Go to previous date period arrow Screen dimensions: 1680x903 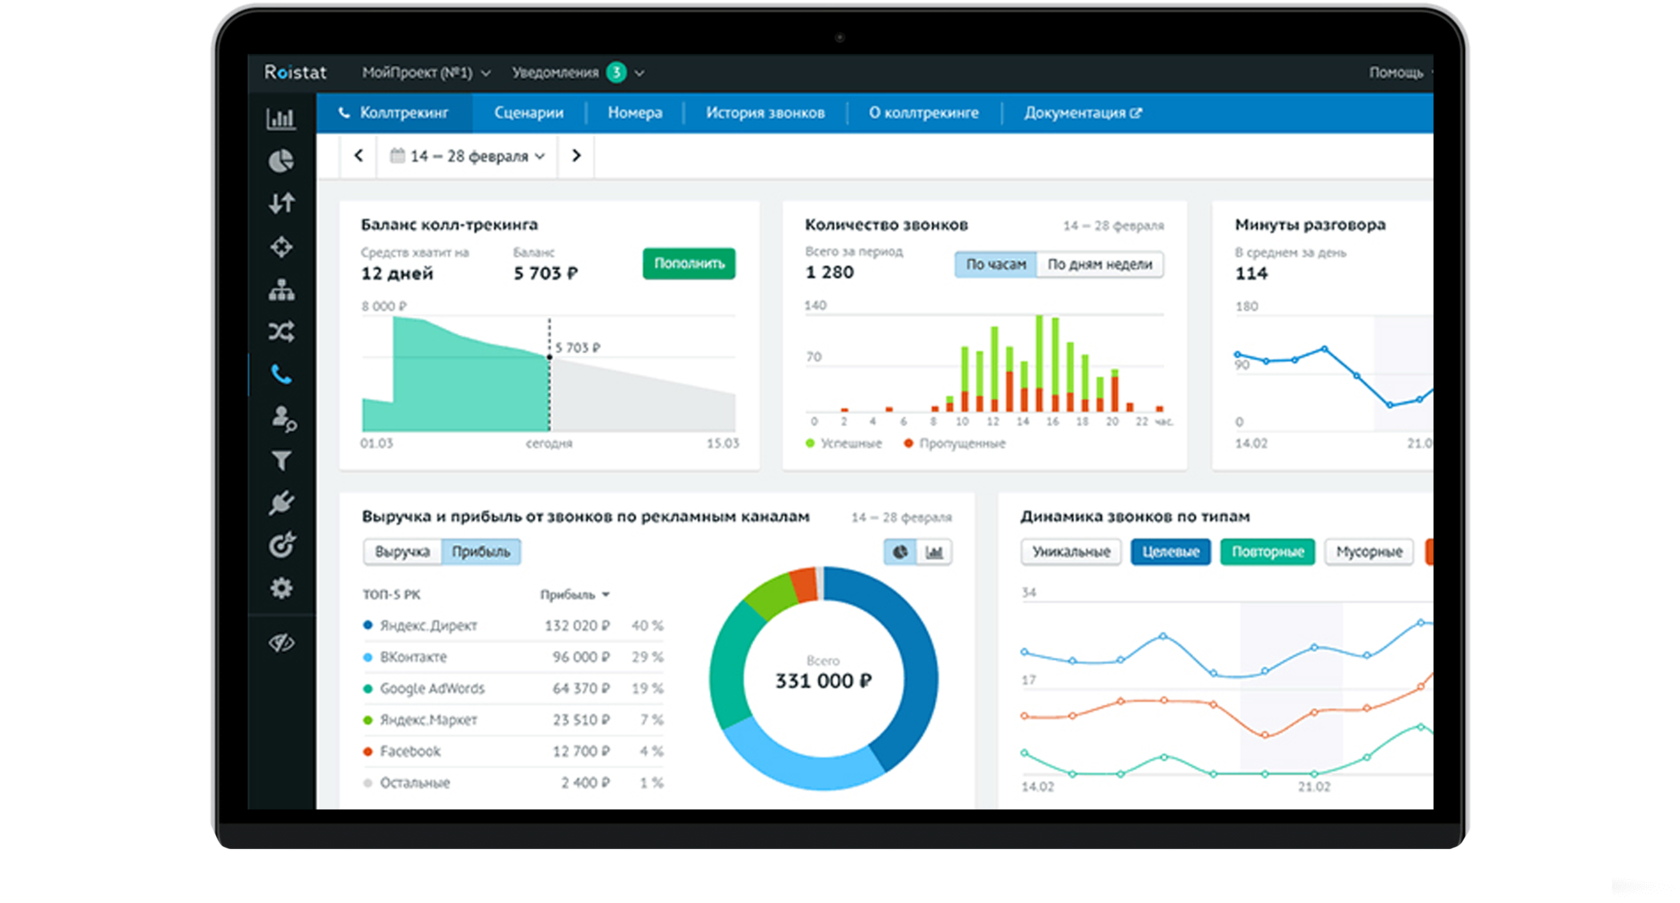coord(358,156)
